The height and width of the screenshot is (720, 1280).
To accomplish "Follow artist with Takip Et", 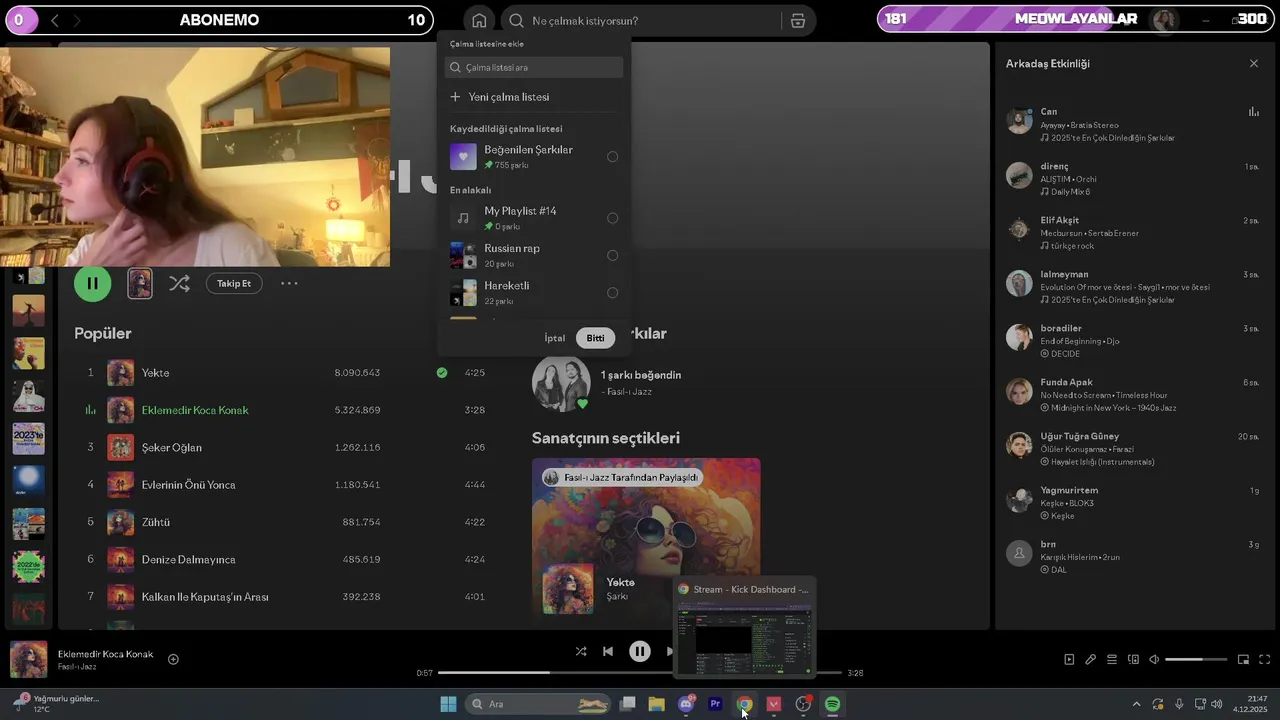I will tap(234, 283).
